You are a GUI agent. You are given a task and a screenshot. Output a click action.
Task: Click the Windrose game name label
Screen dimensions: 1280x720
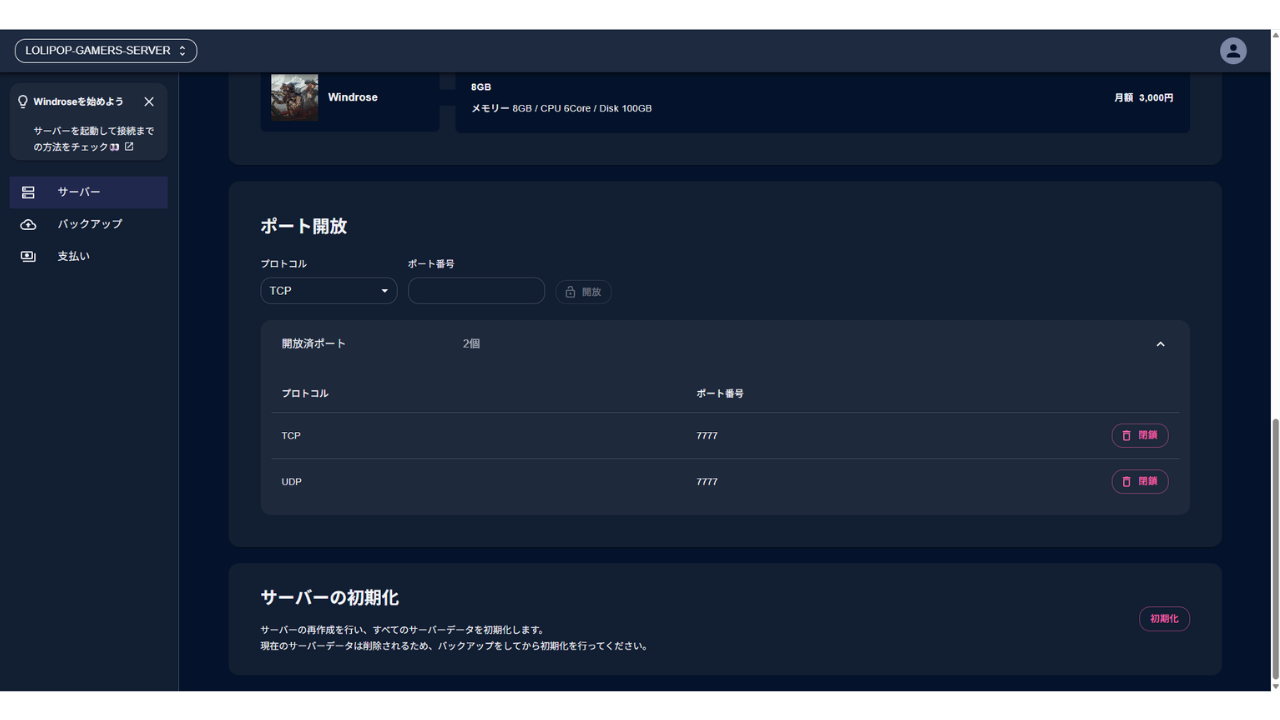tap(353, 97)
